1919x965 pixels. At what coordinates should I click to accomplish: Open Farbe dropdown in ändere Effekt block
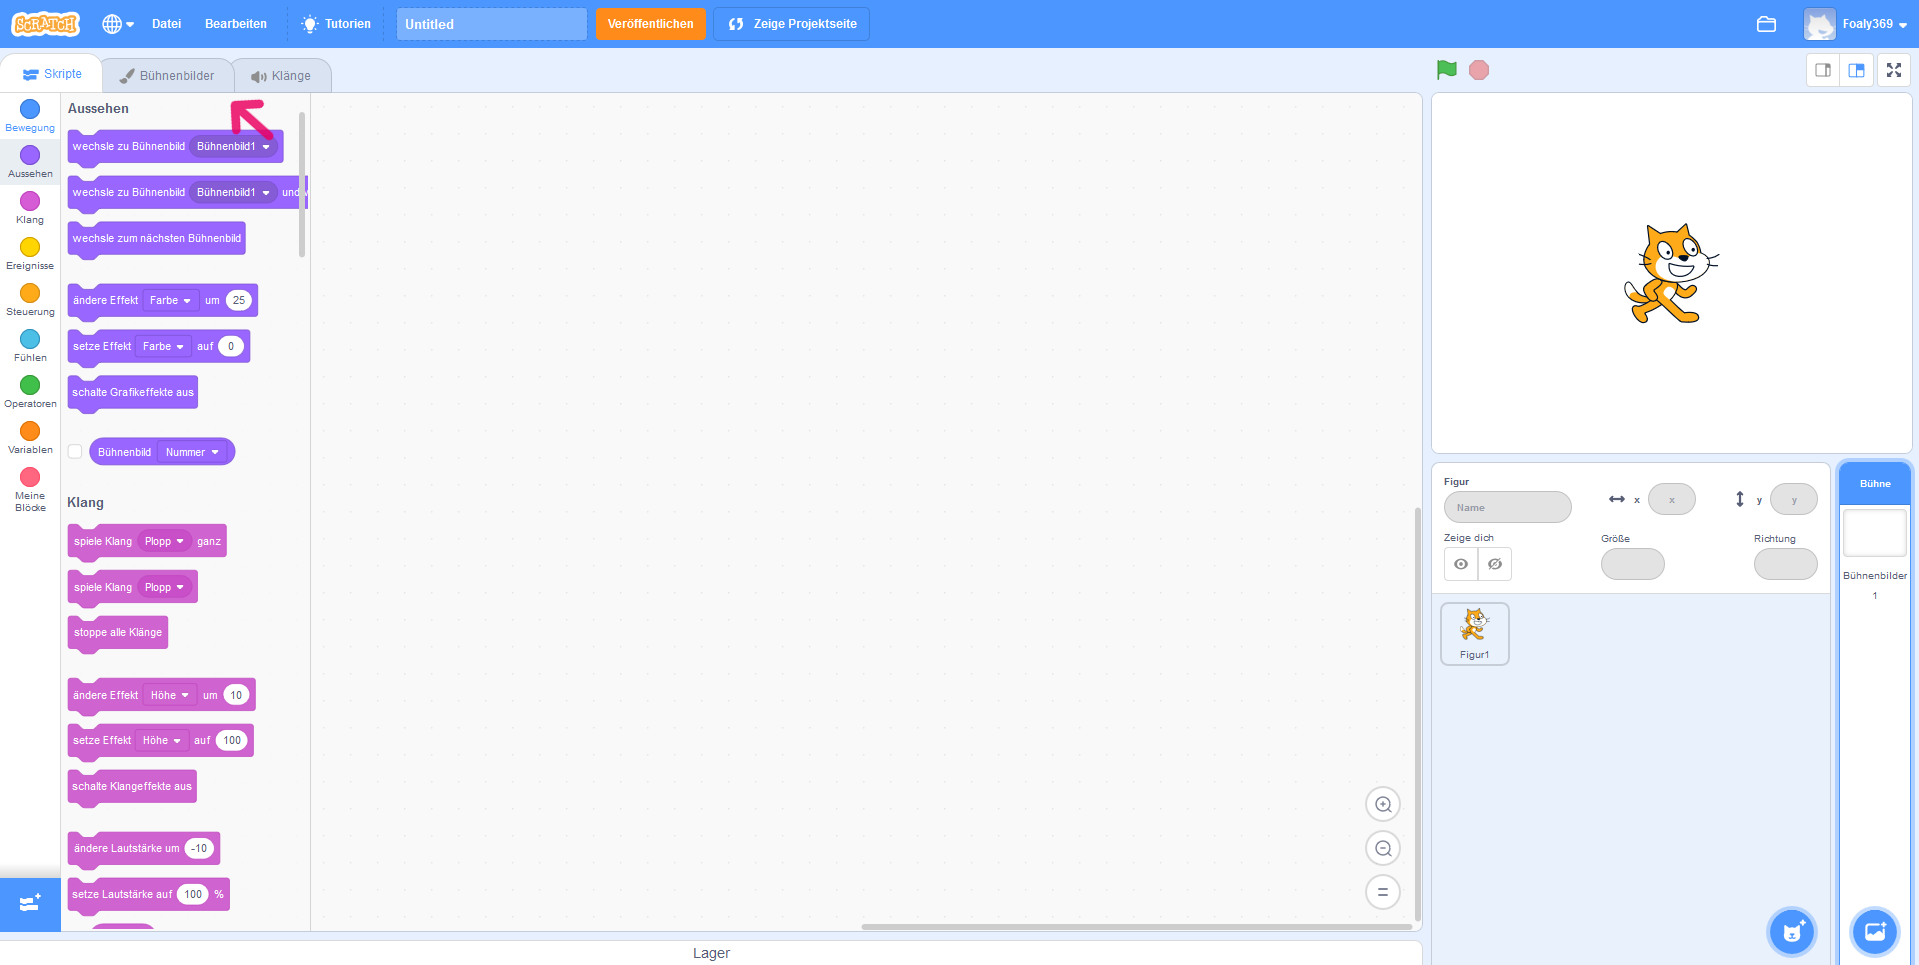(170, 300)
